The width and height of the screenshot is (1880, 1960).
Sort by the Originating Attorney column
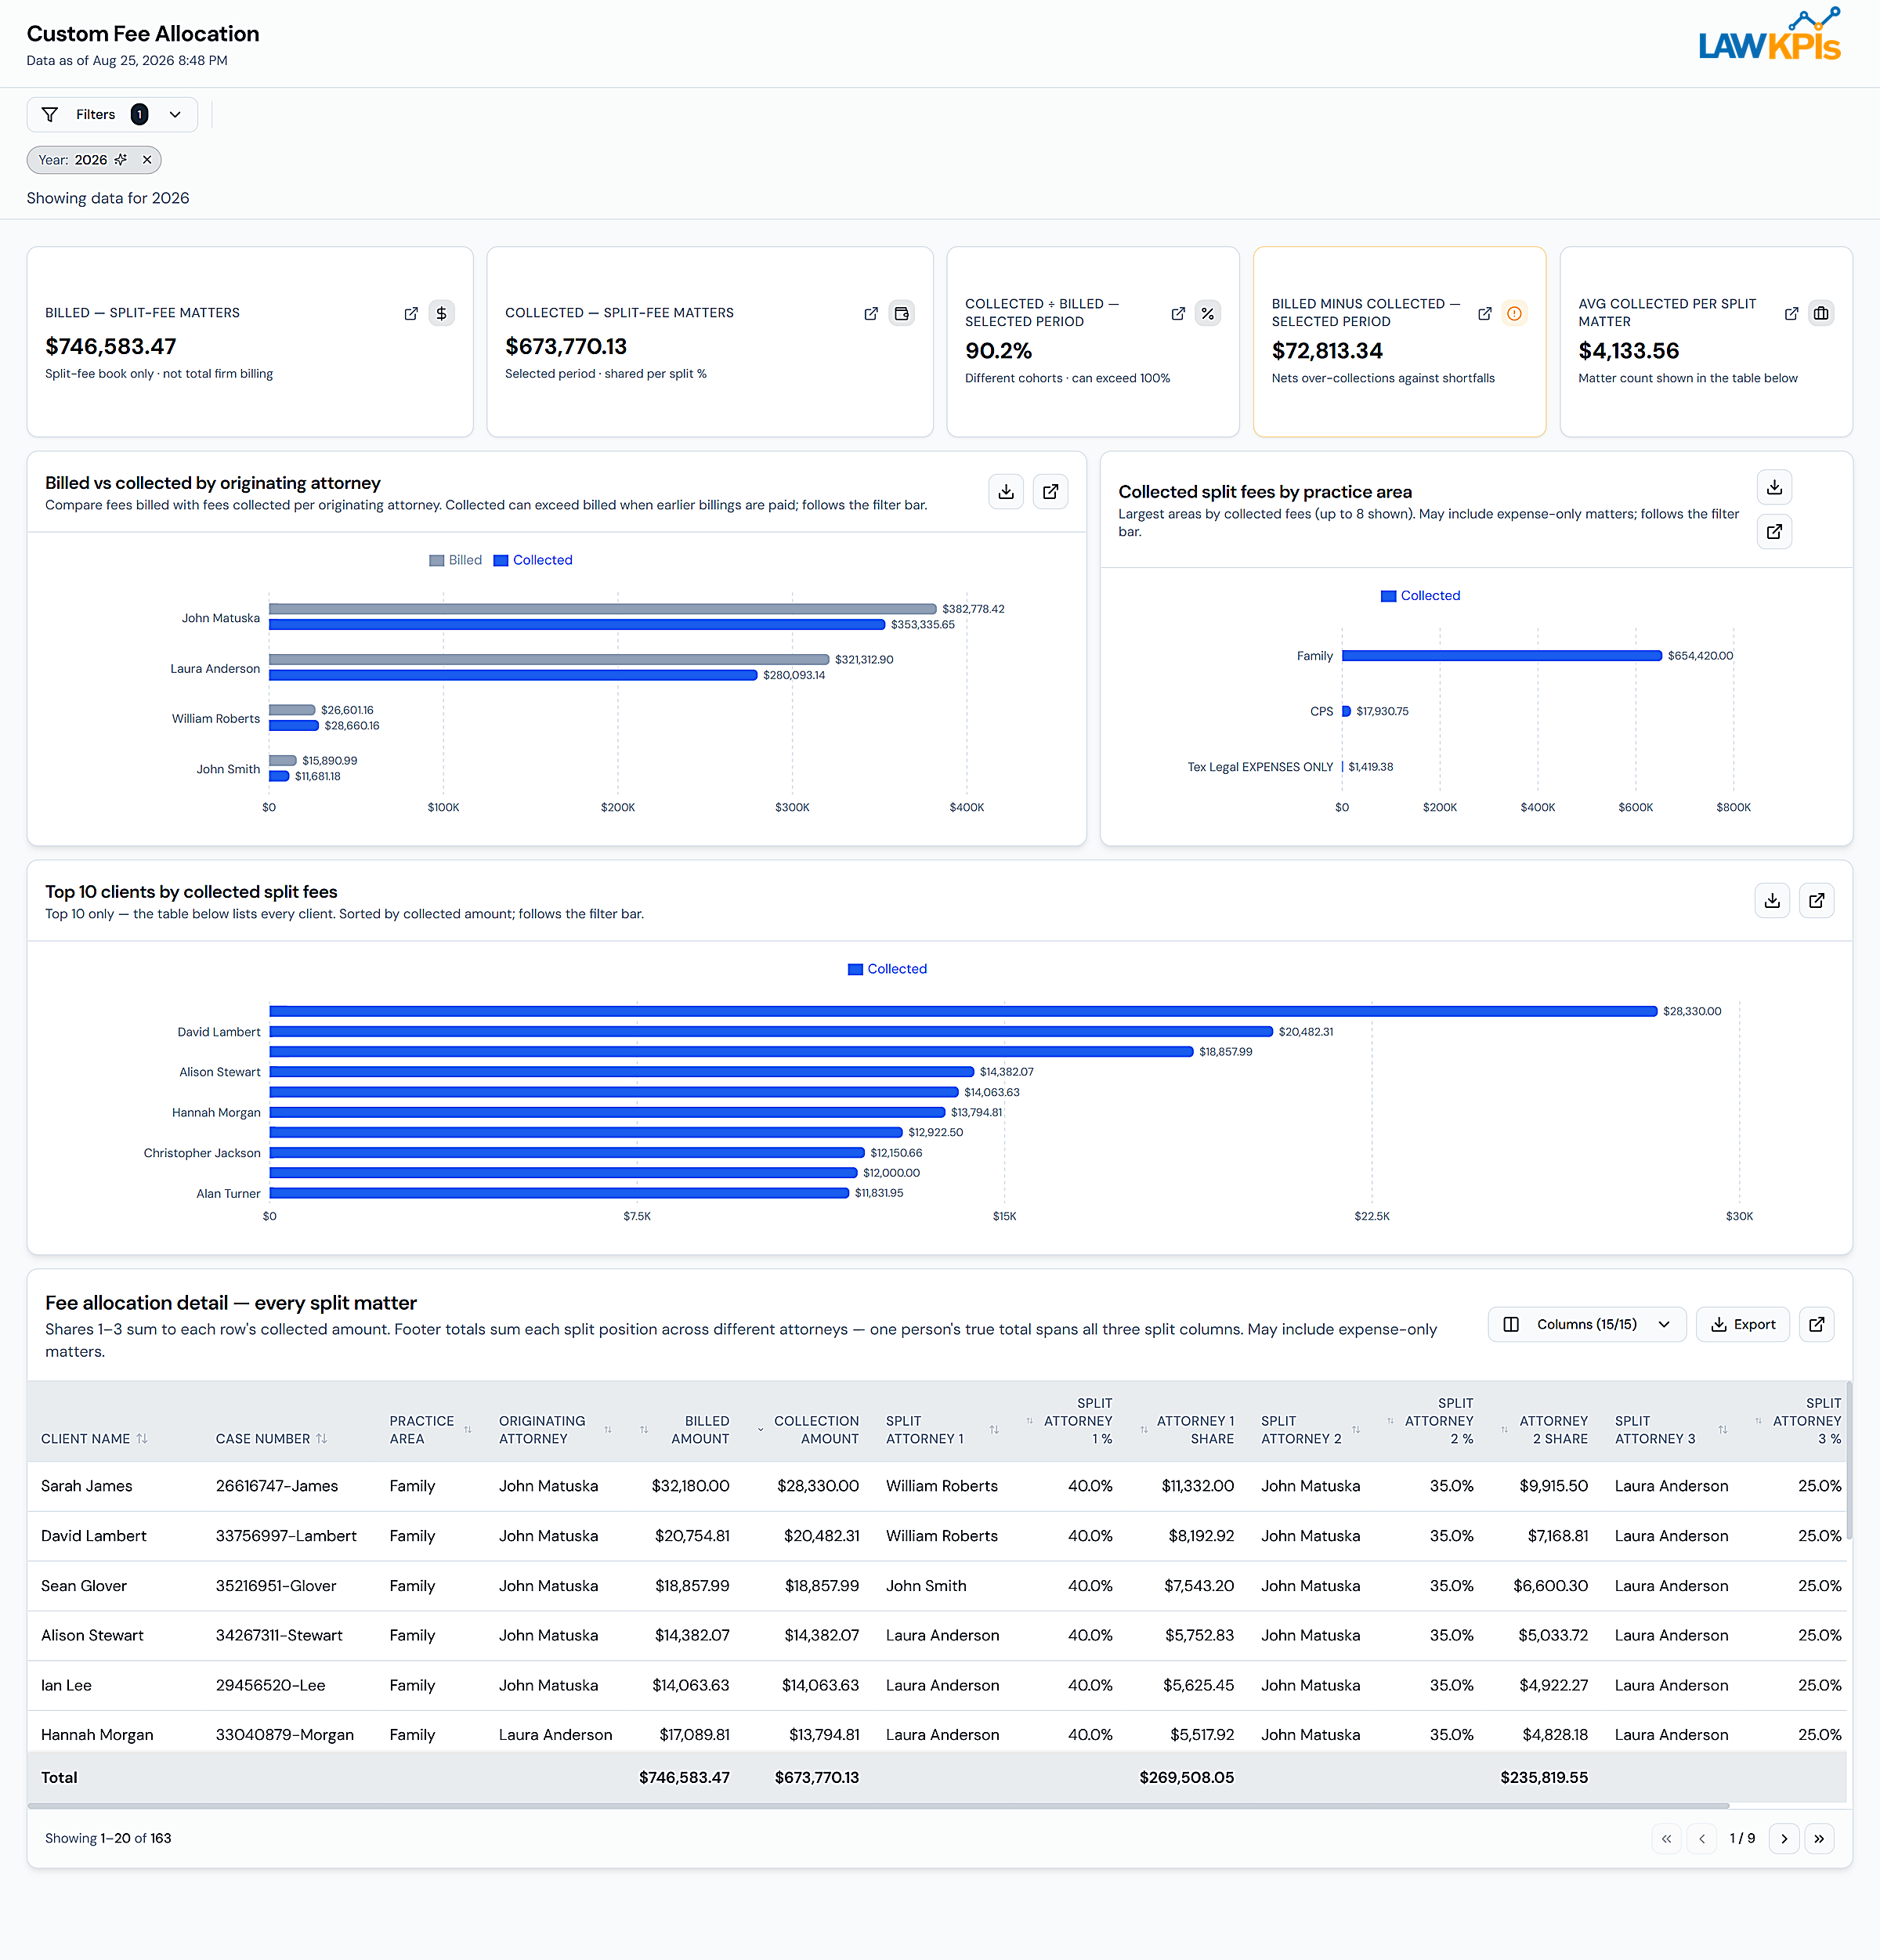click(555, 1429)
